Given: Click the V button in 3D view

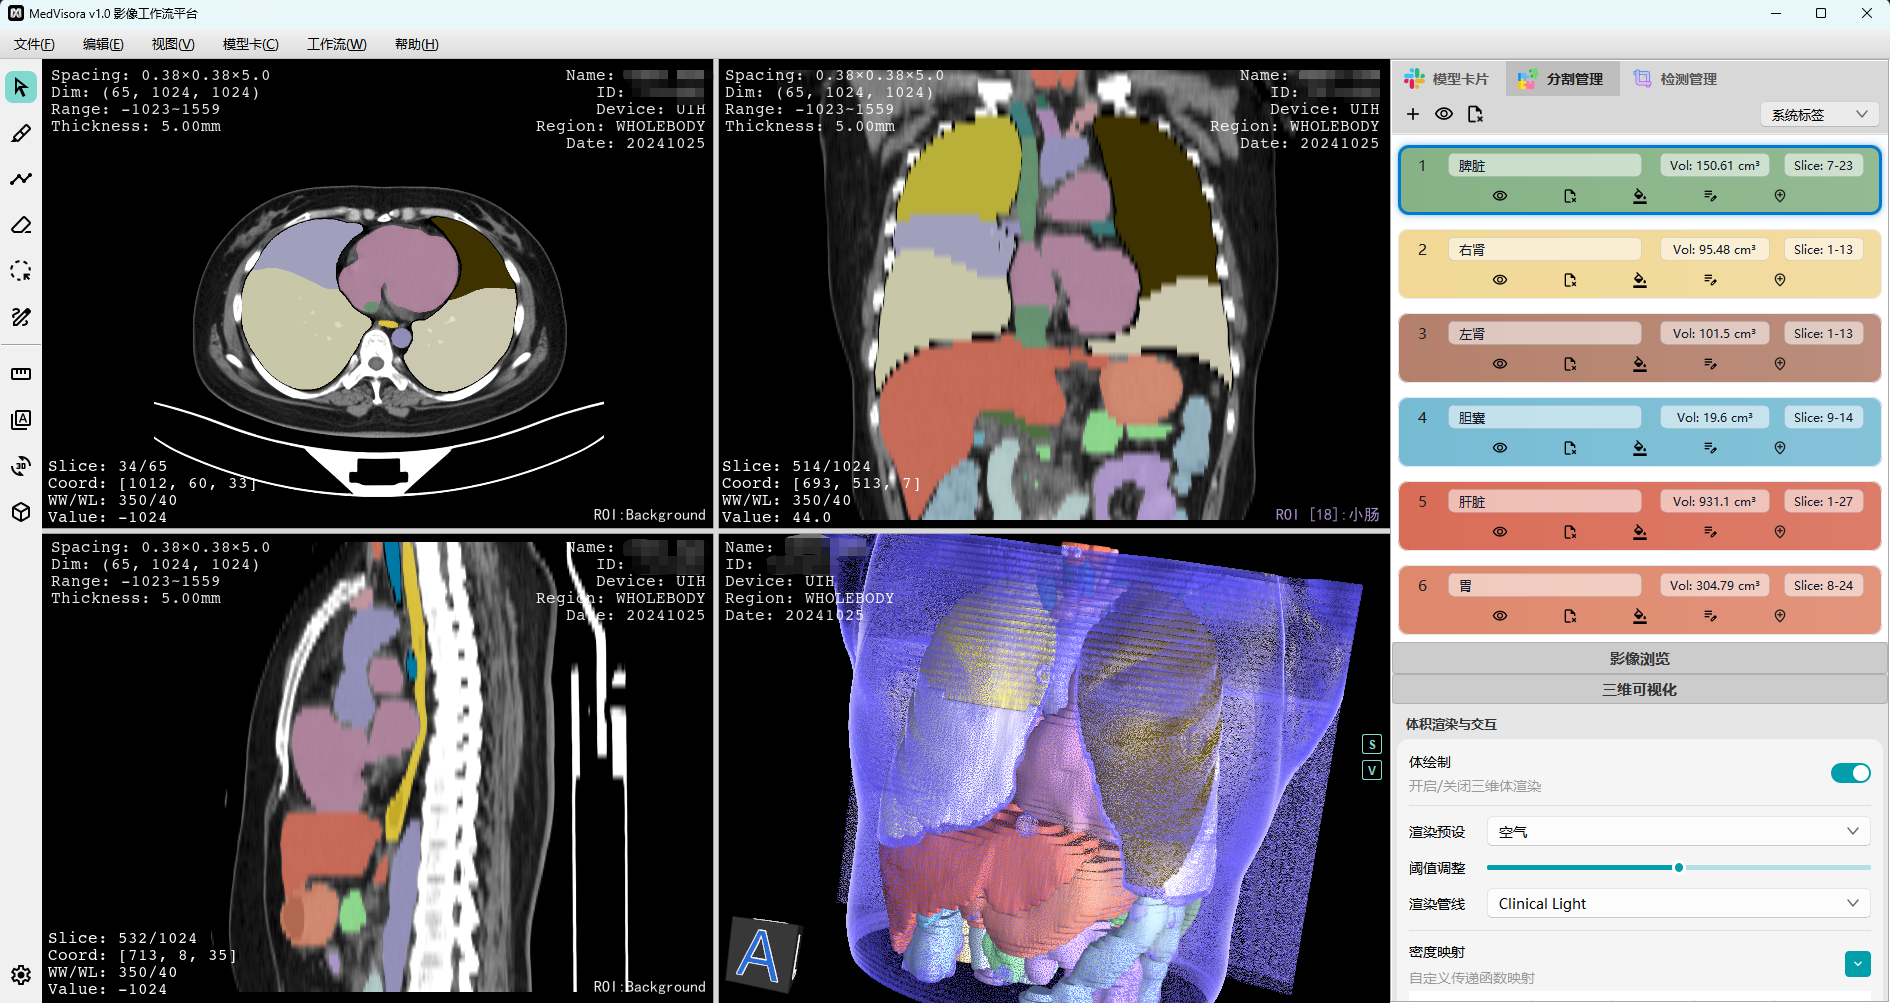Looking at the screenshot, I should (x=1372, y=770).
